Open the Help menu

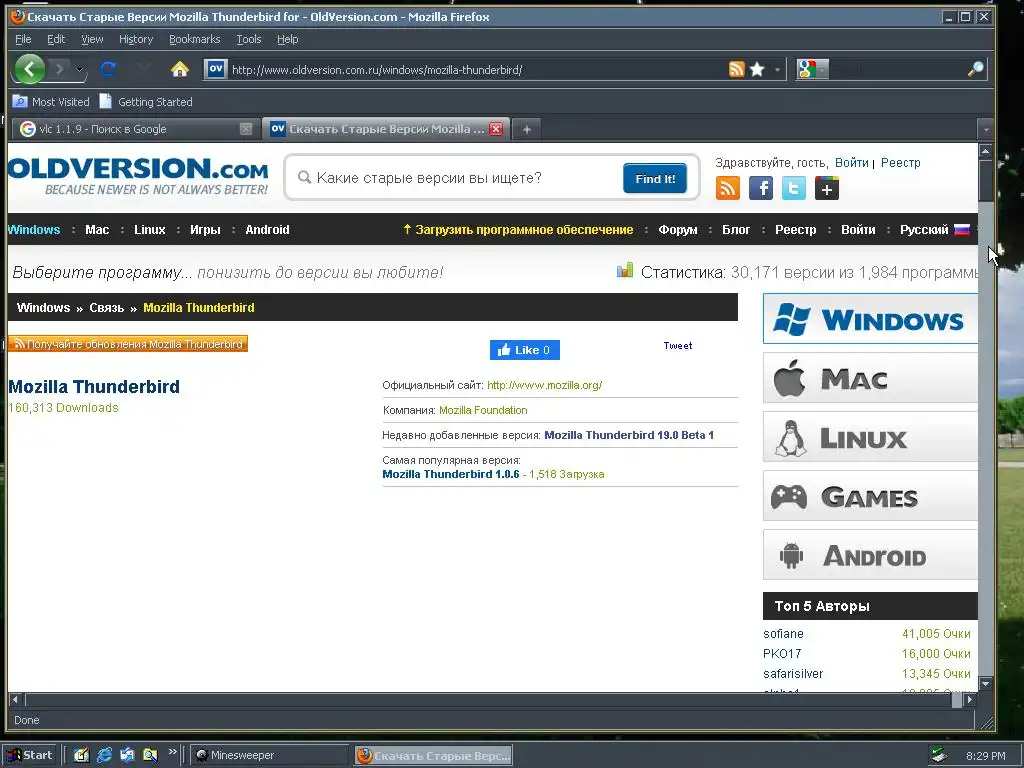pos(287,39)
